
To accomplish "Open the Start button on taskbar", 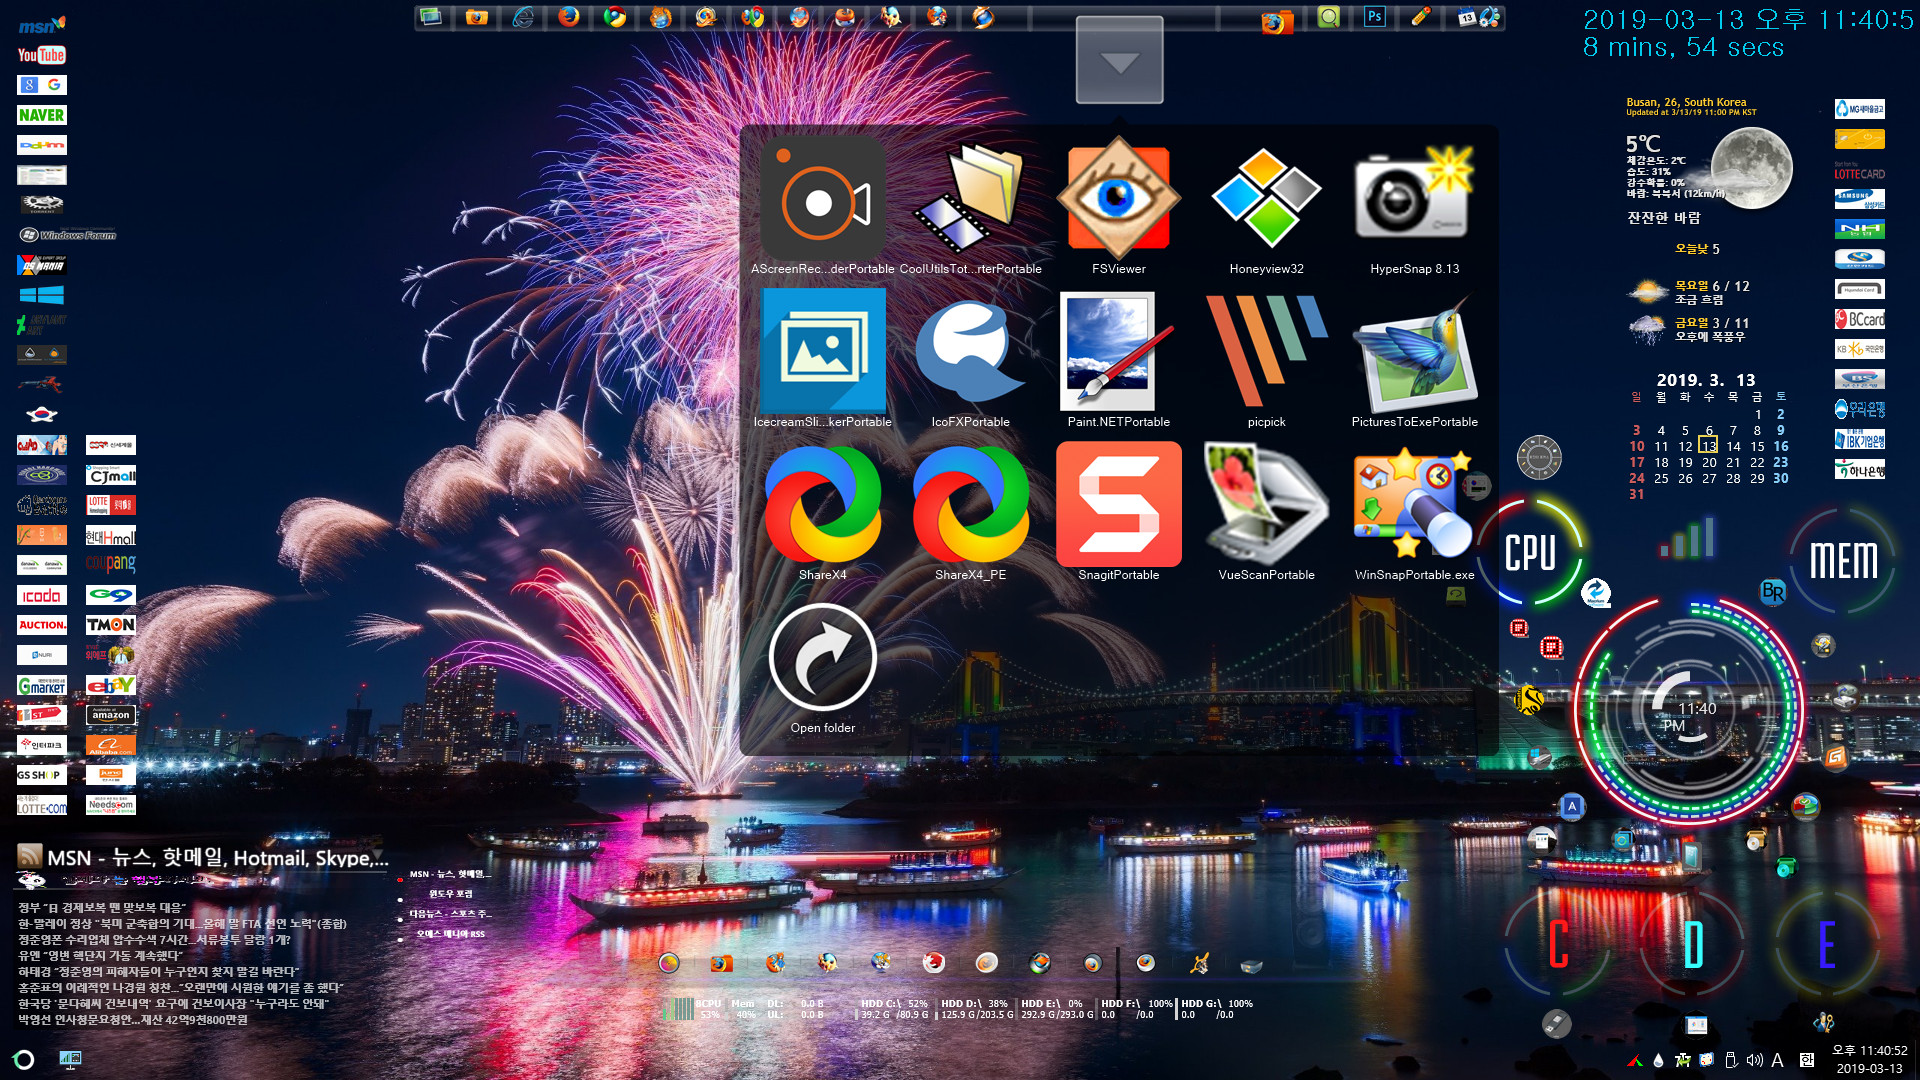I will point(24,1060).
